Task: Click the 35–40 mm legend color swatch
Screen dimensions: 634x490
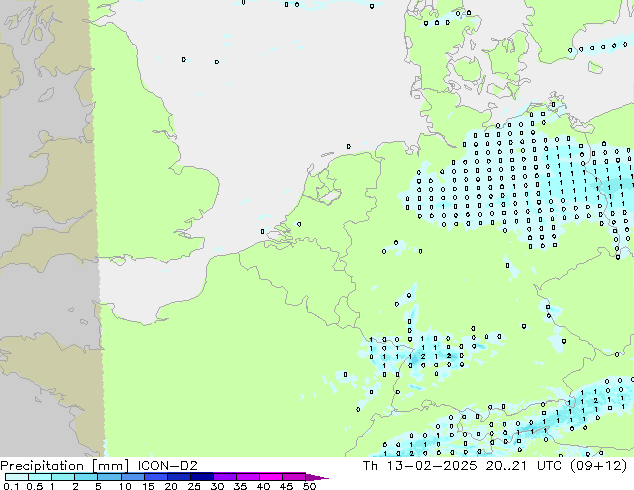Action: 248,477
